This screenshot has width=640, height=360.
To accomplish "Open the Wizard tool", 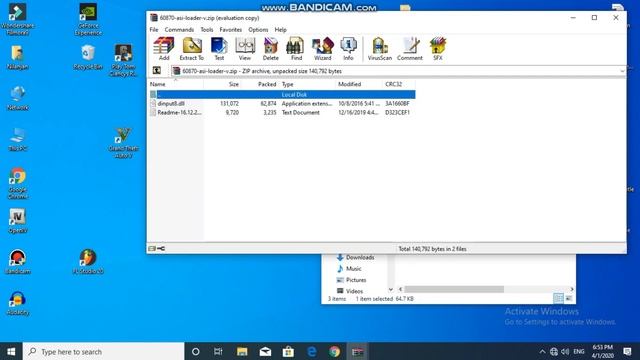I will tap(322, 49).
